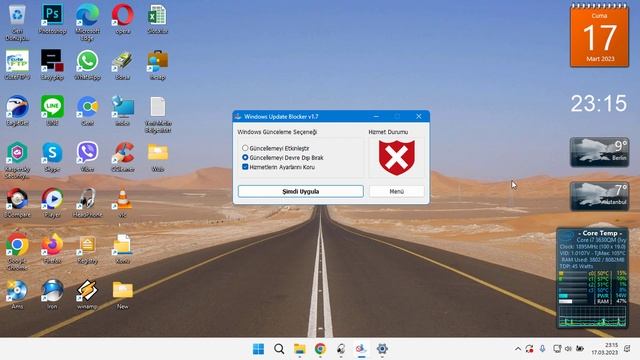Open the Recycle Bin desktop icon

[17, 22]
